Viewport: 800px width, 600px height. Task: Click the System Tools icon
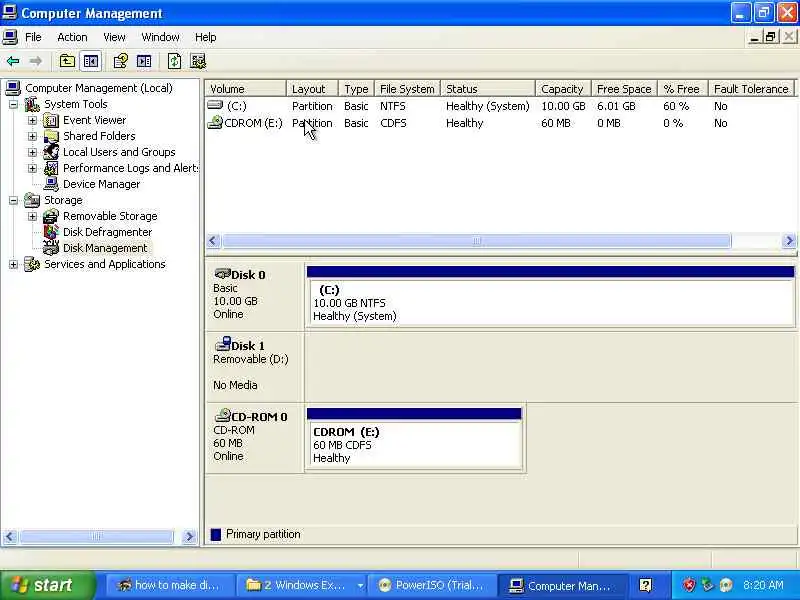[32, 104]
